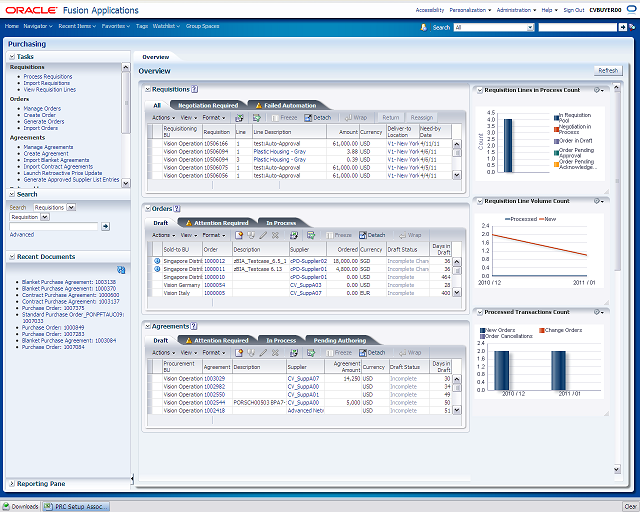This screenshot has width=640, height=512.
Task: Click the icon right of global search go
Action: [632, 27]
